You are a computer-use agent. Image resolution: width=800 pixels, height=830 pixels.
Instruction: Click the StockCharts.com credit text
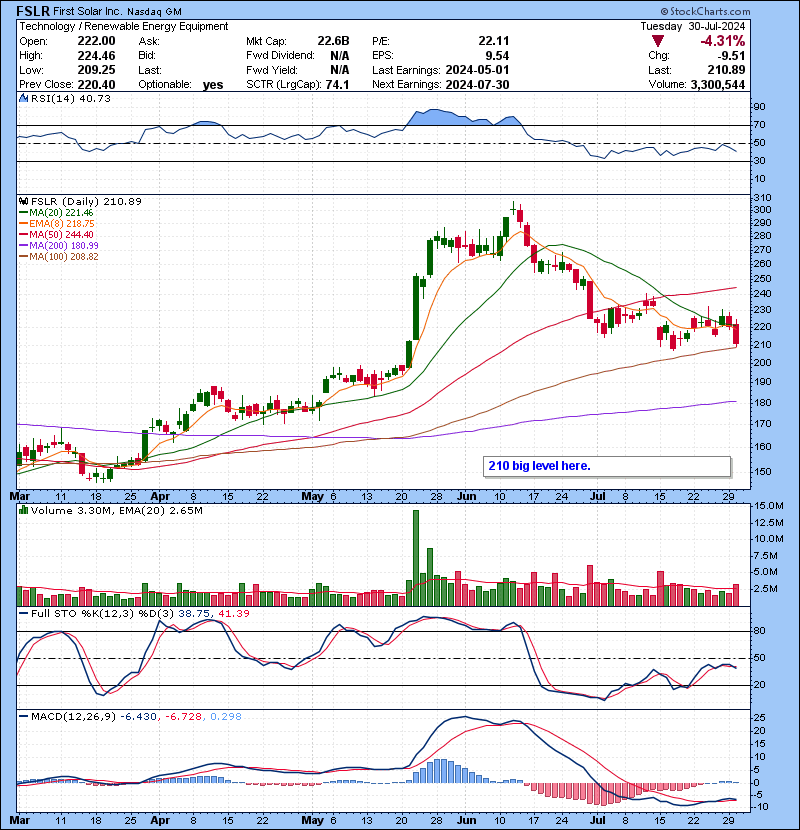705,11
